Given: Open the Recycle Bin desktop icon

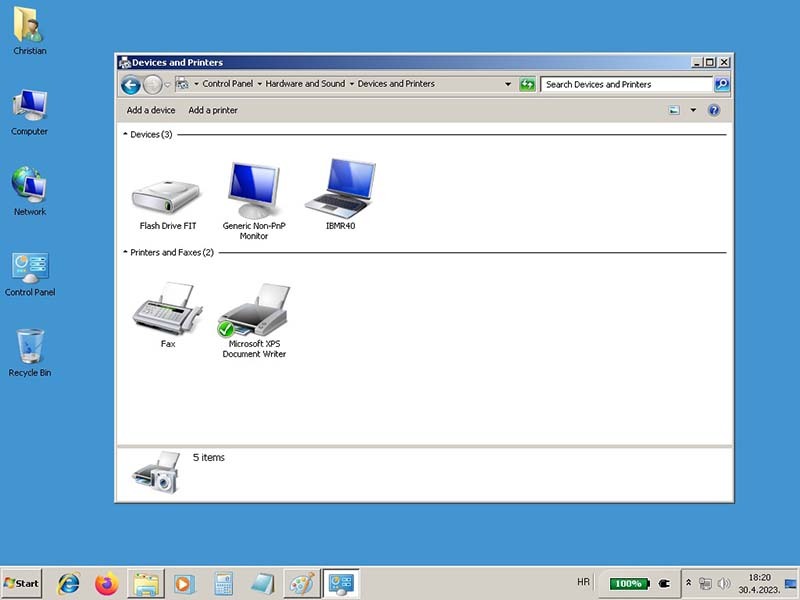Looking at the screenshot, I should point(30,350).
